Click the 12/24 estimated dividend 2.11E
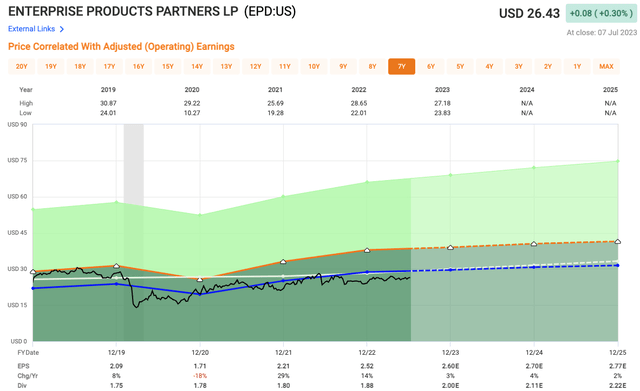The image size is (640, 391). tap(534, 386)
